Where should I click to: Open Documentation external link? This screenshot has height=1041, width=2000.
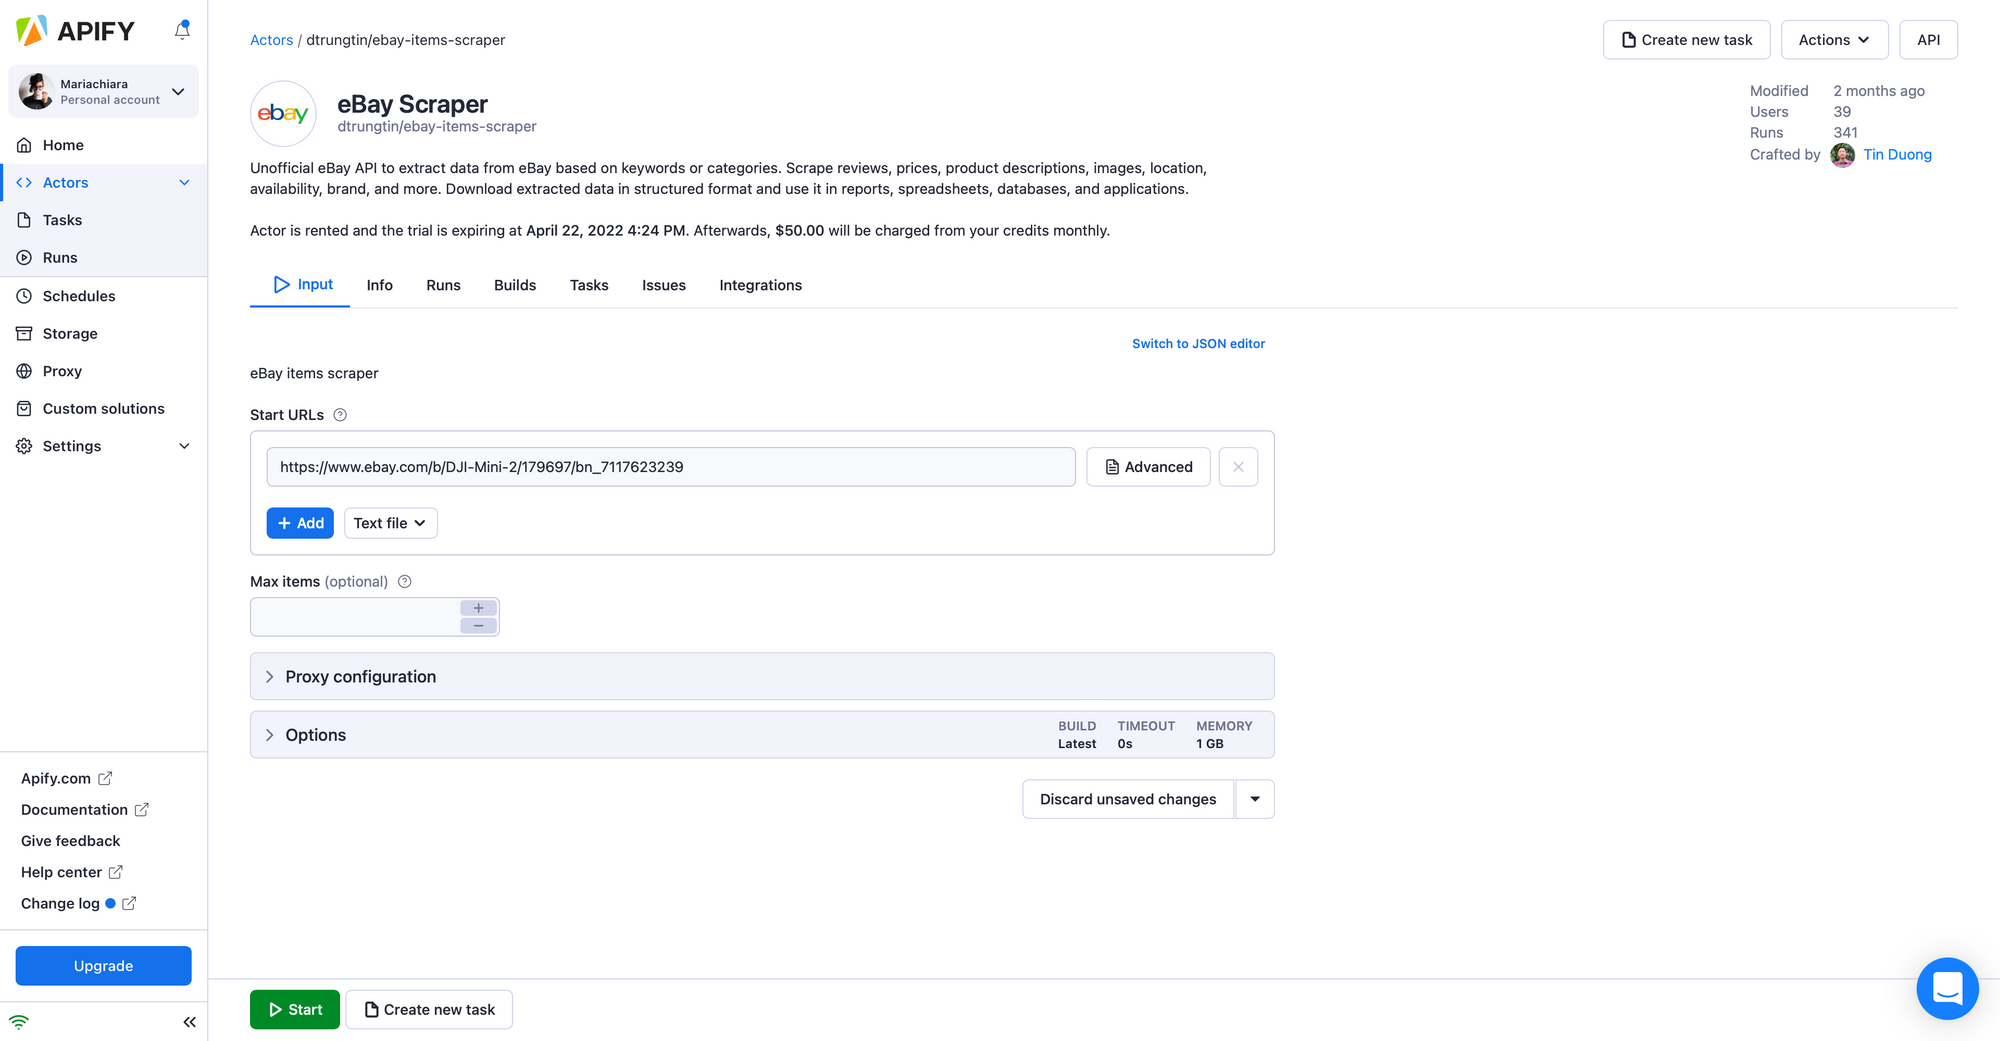(85, 809)
